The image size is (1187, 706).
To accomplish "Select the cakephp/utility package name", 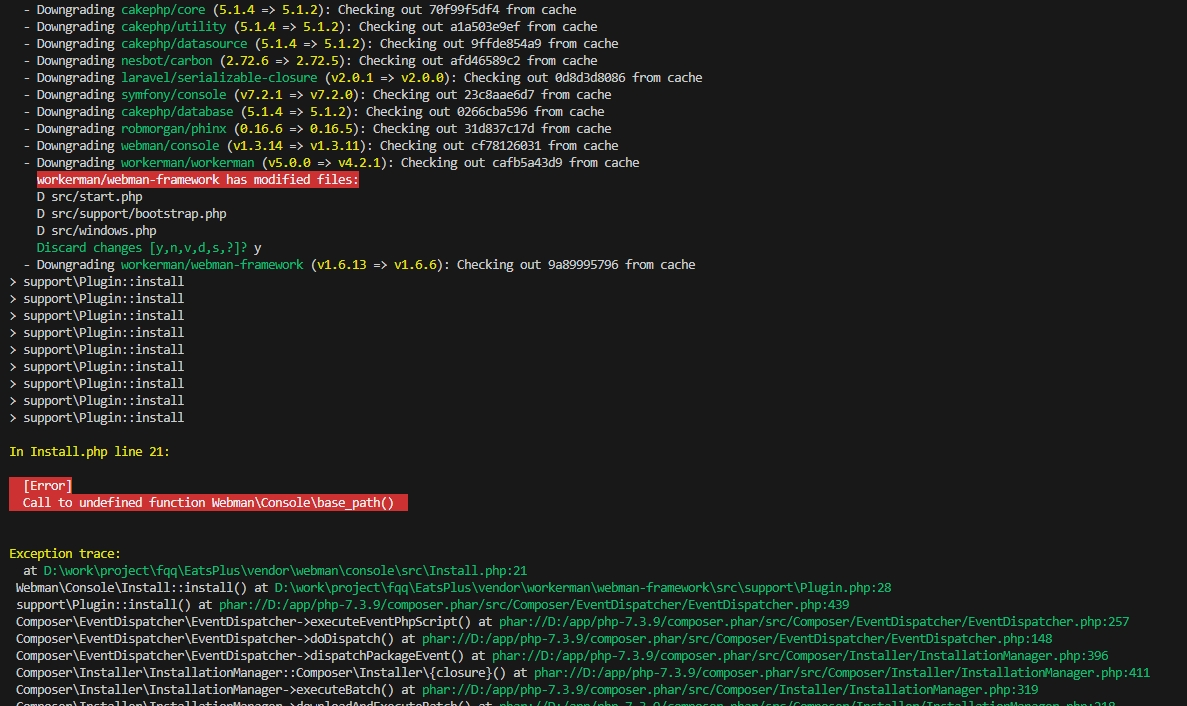I will click(x=173, y=26).
